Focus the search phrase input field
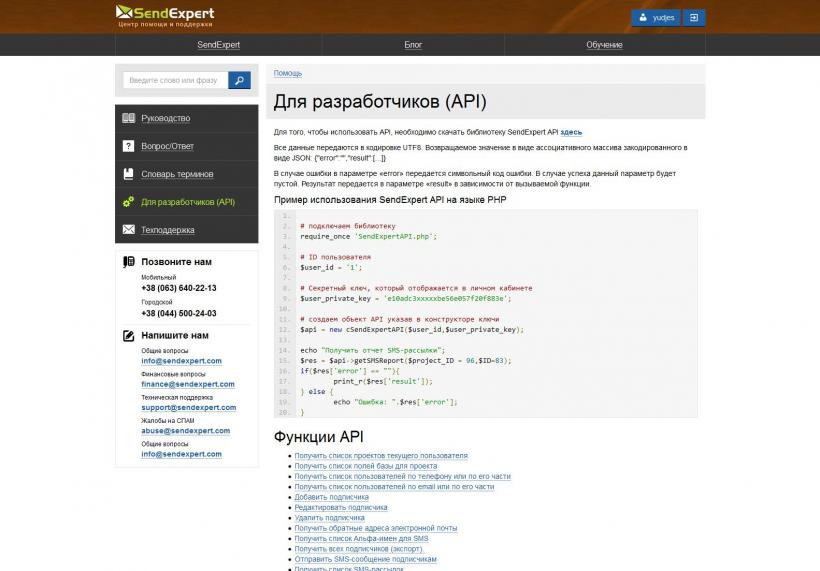 (176, 81)
